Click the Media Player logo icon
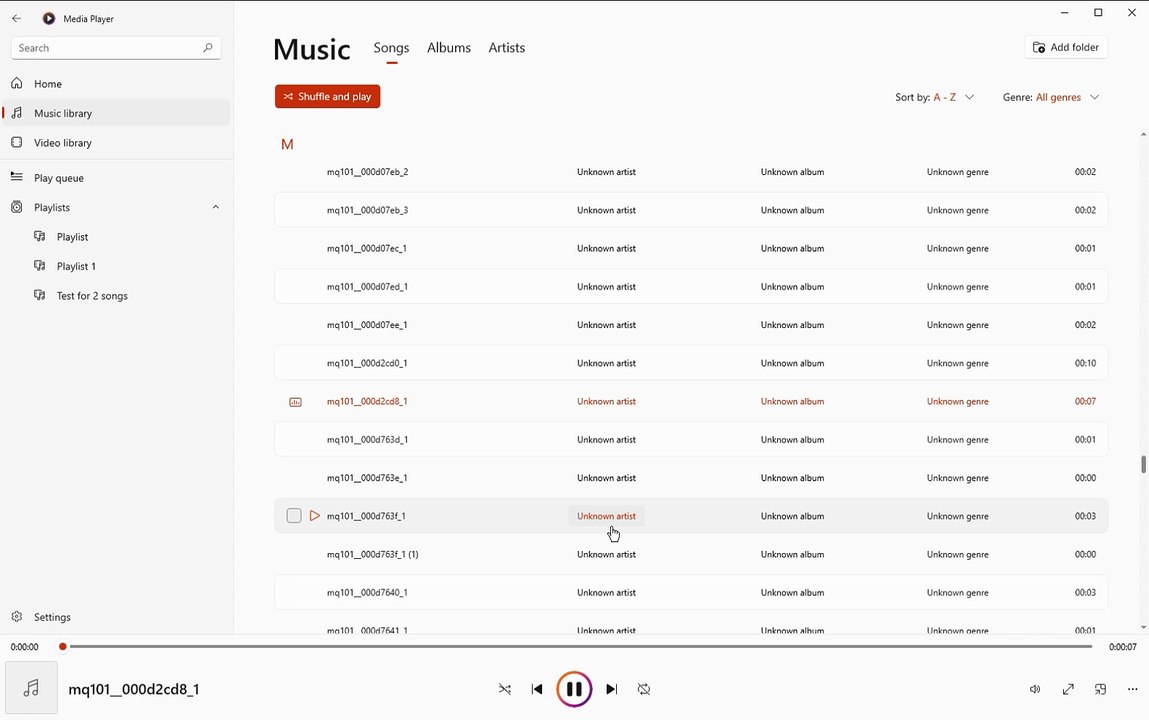This screenshot has width=1149, height=720. point(48,18)
